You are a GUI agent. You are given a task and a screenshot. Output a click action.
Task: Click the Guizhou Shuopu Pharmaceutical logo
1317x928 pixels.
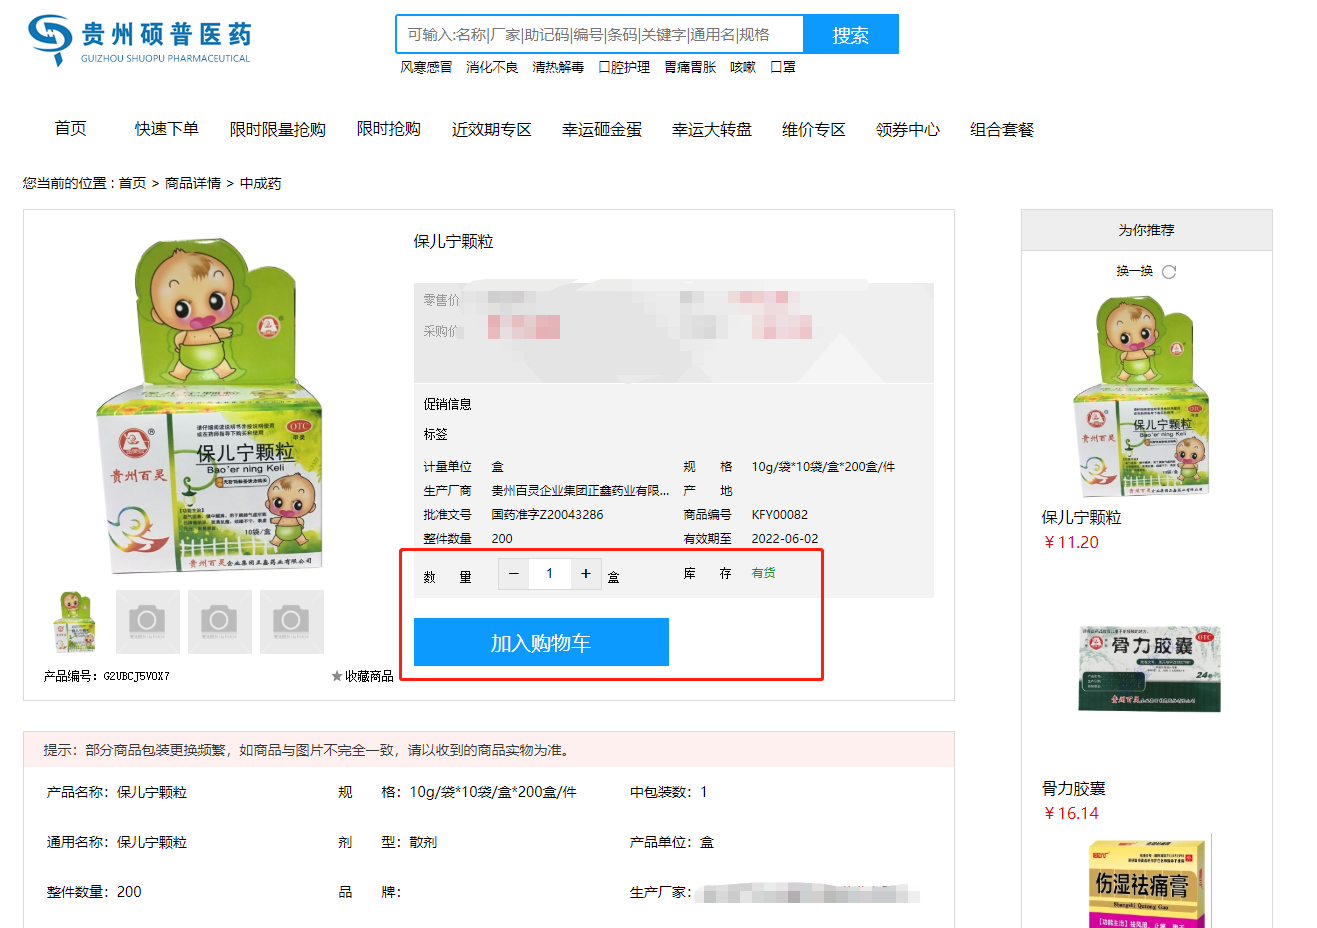139,39
